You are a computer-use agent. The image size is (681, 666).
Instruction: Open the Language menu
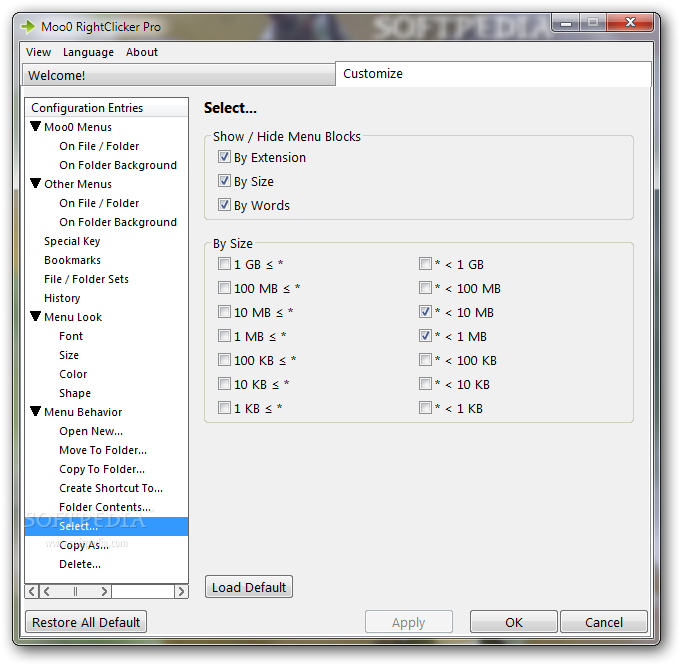[88, 52]
